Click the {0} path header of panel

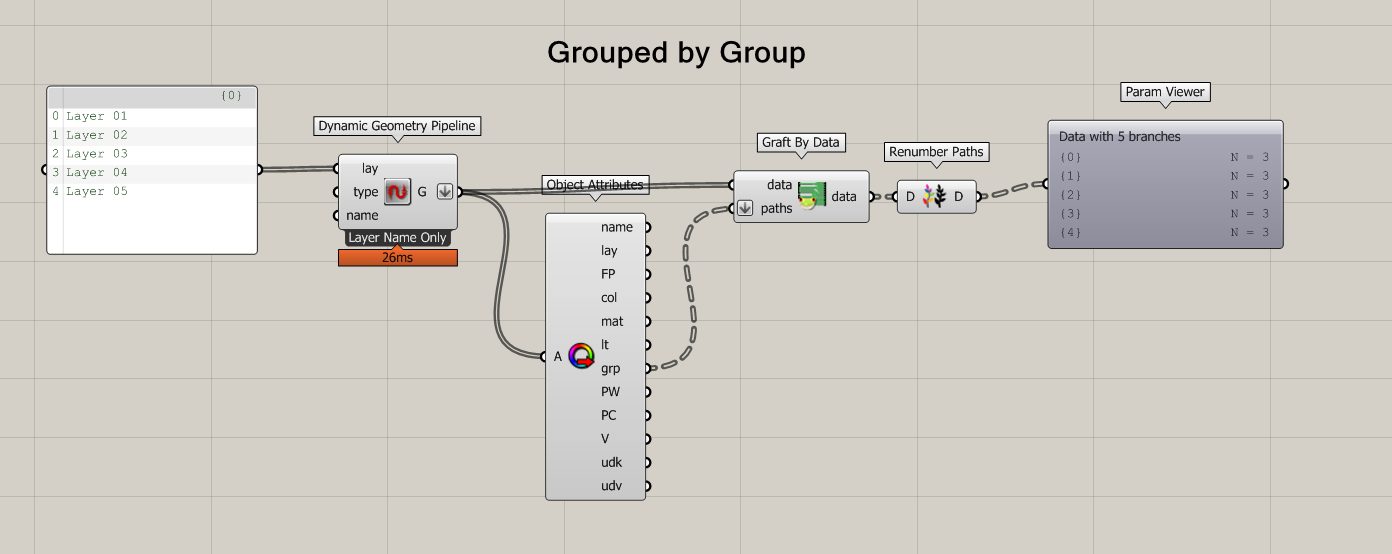click(231, 96)
